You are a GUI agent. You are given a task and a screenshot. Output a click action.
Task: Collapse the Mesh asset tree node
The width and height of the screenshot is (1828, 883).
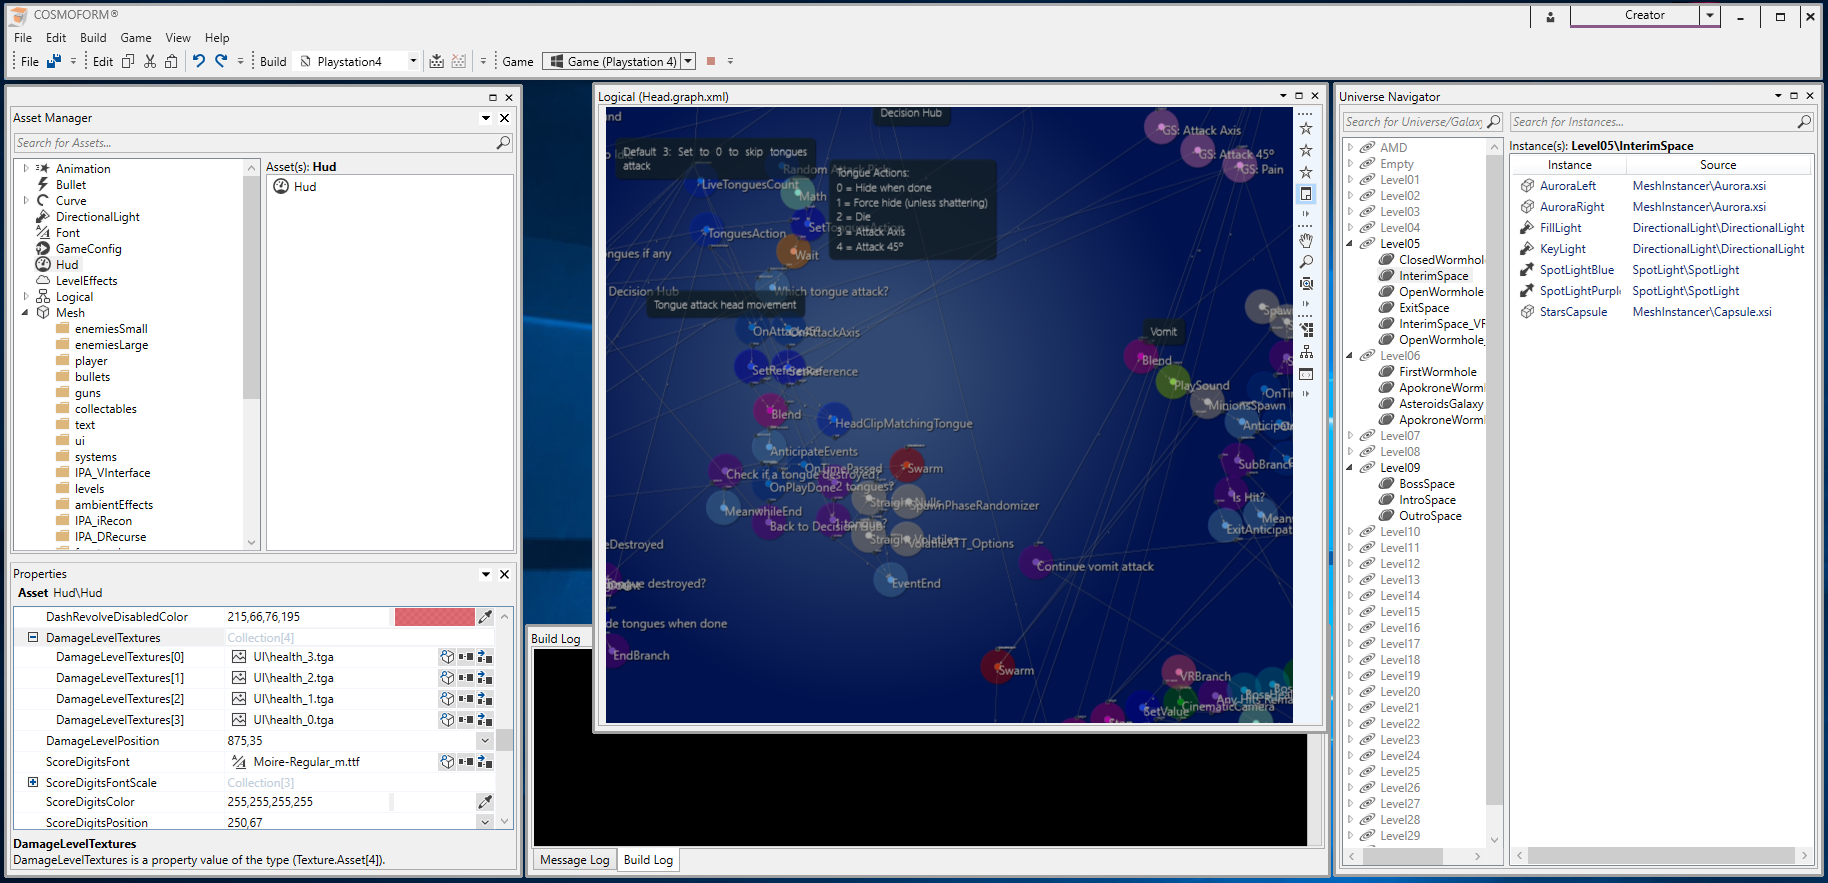pos(25,313)
